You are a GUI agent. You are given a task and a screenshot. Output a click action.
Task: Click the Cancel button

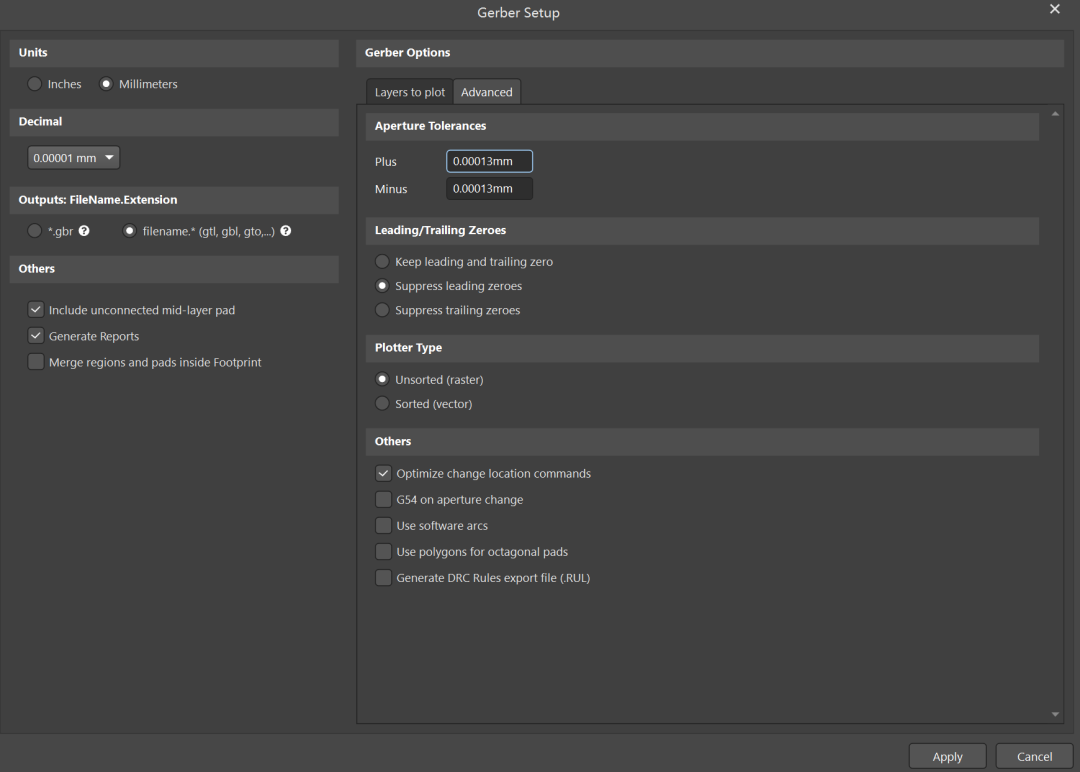click(1034, 756)
